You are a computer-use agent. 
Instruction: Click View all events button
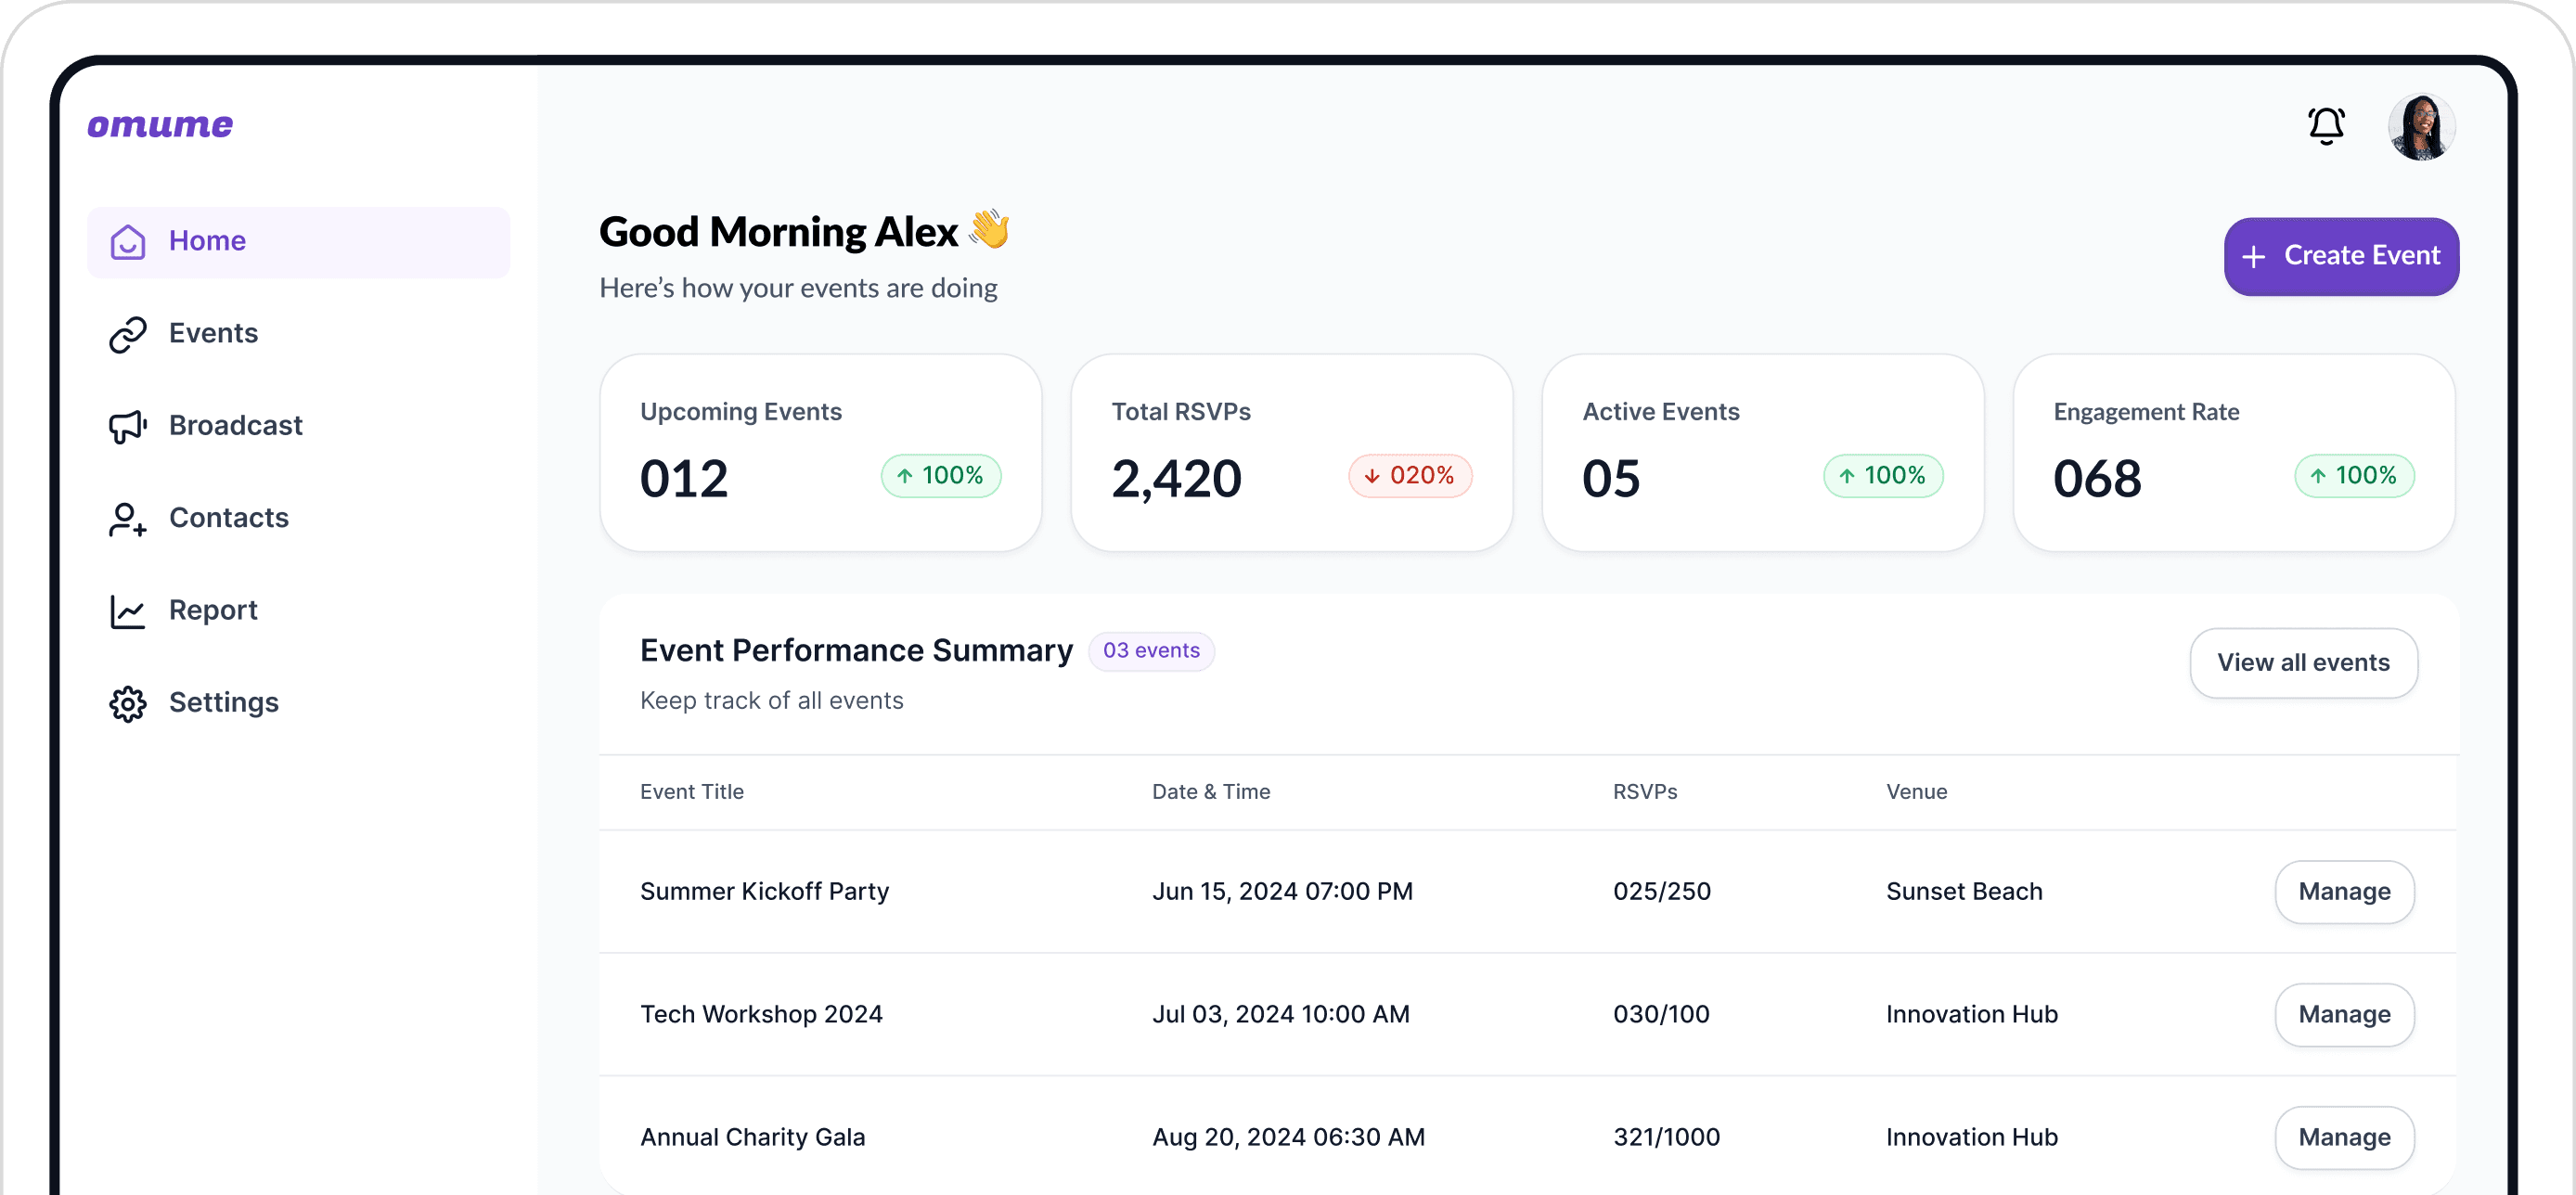(x=2302, y=663)
